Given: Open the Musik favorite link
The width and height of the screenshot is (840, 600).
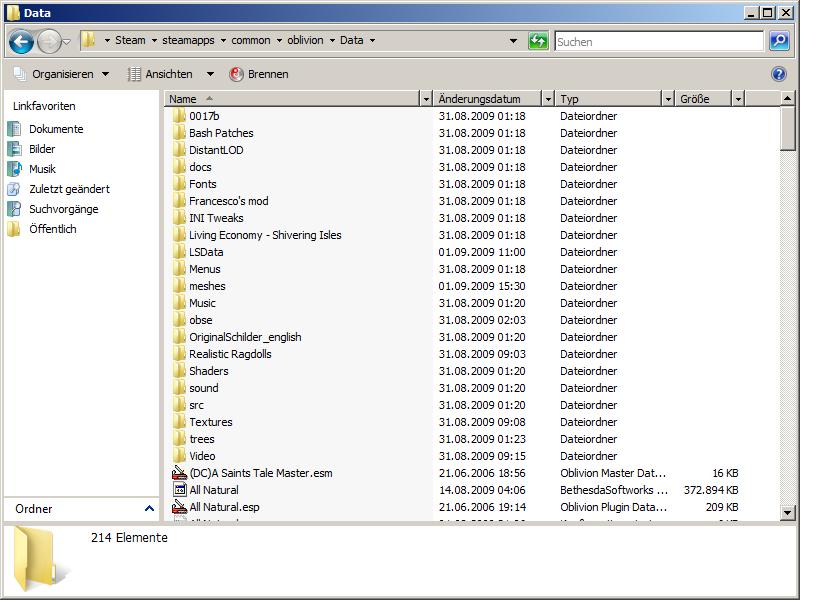Looking at the screenshot, I should 42,169.
